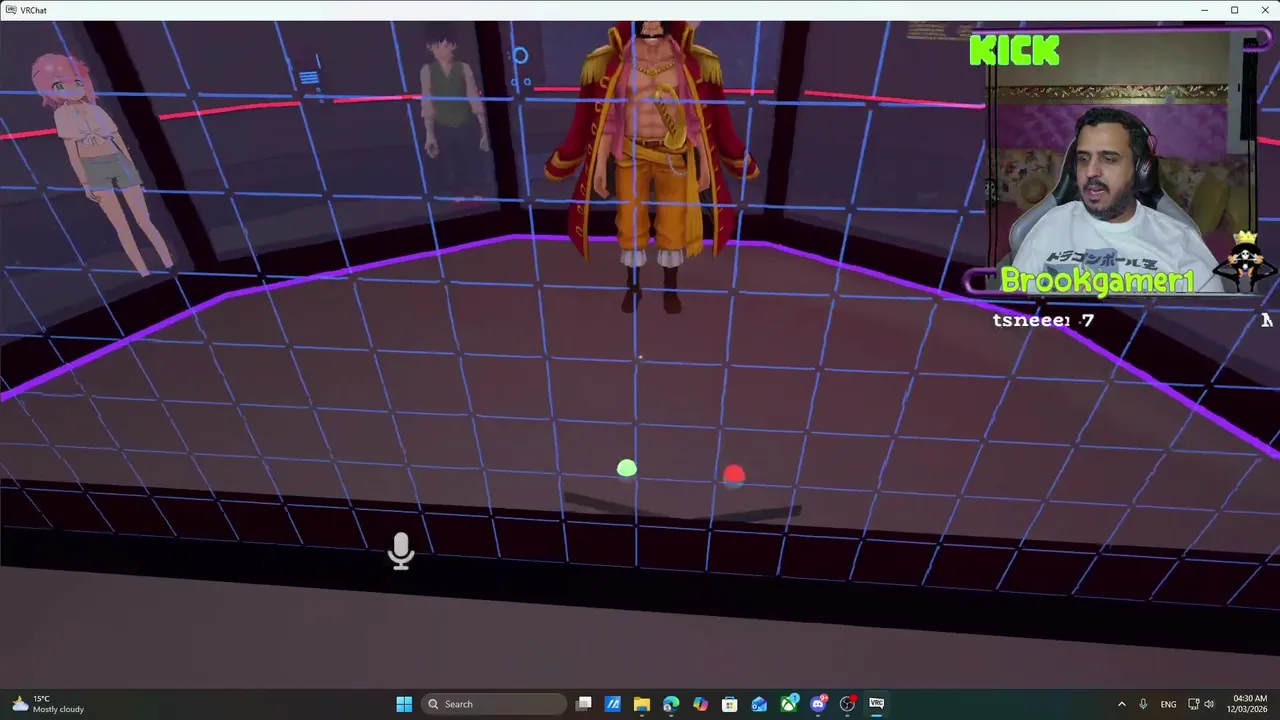Image resolution: width=1280 pixels, height=720 pixels.
Task: Open the clock showing 04:30 AM
Action: [x=1247, y=704]
